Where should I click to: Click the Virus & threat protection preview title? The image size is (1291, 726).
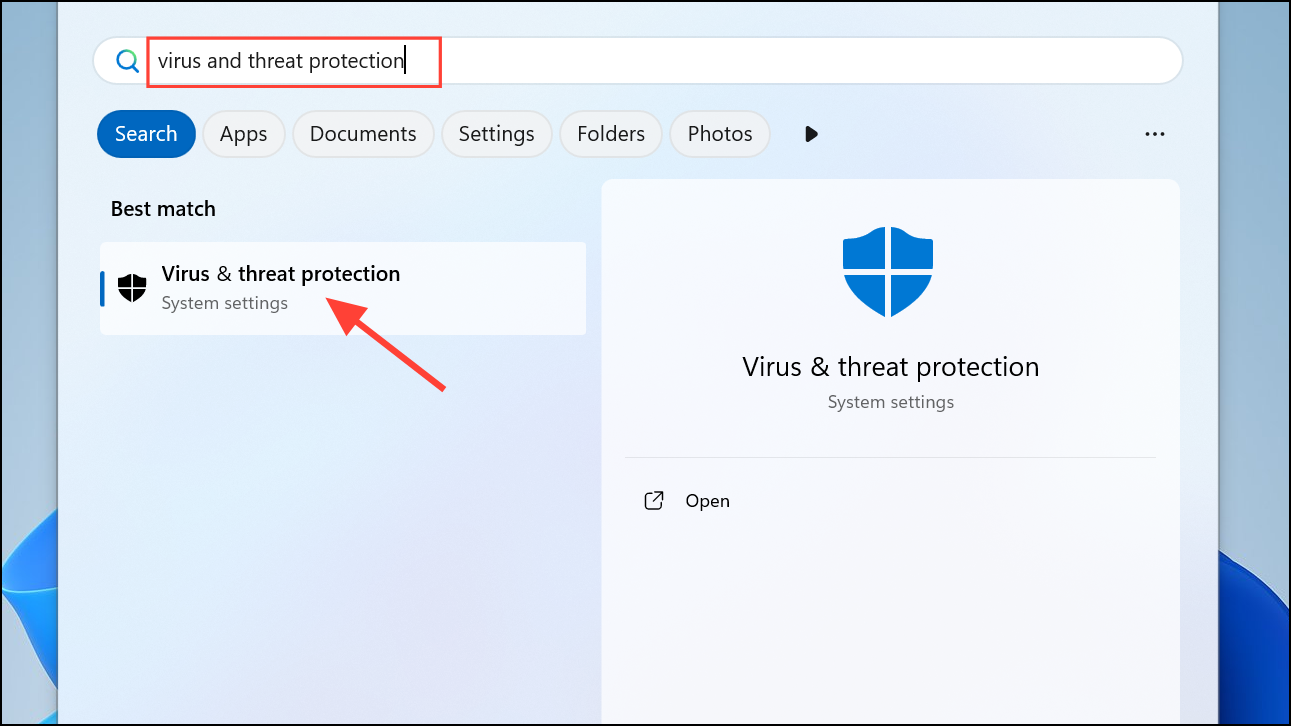[x=891, y=367]
